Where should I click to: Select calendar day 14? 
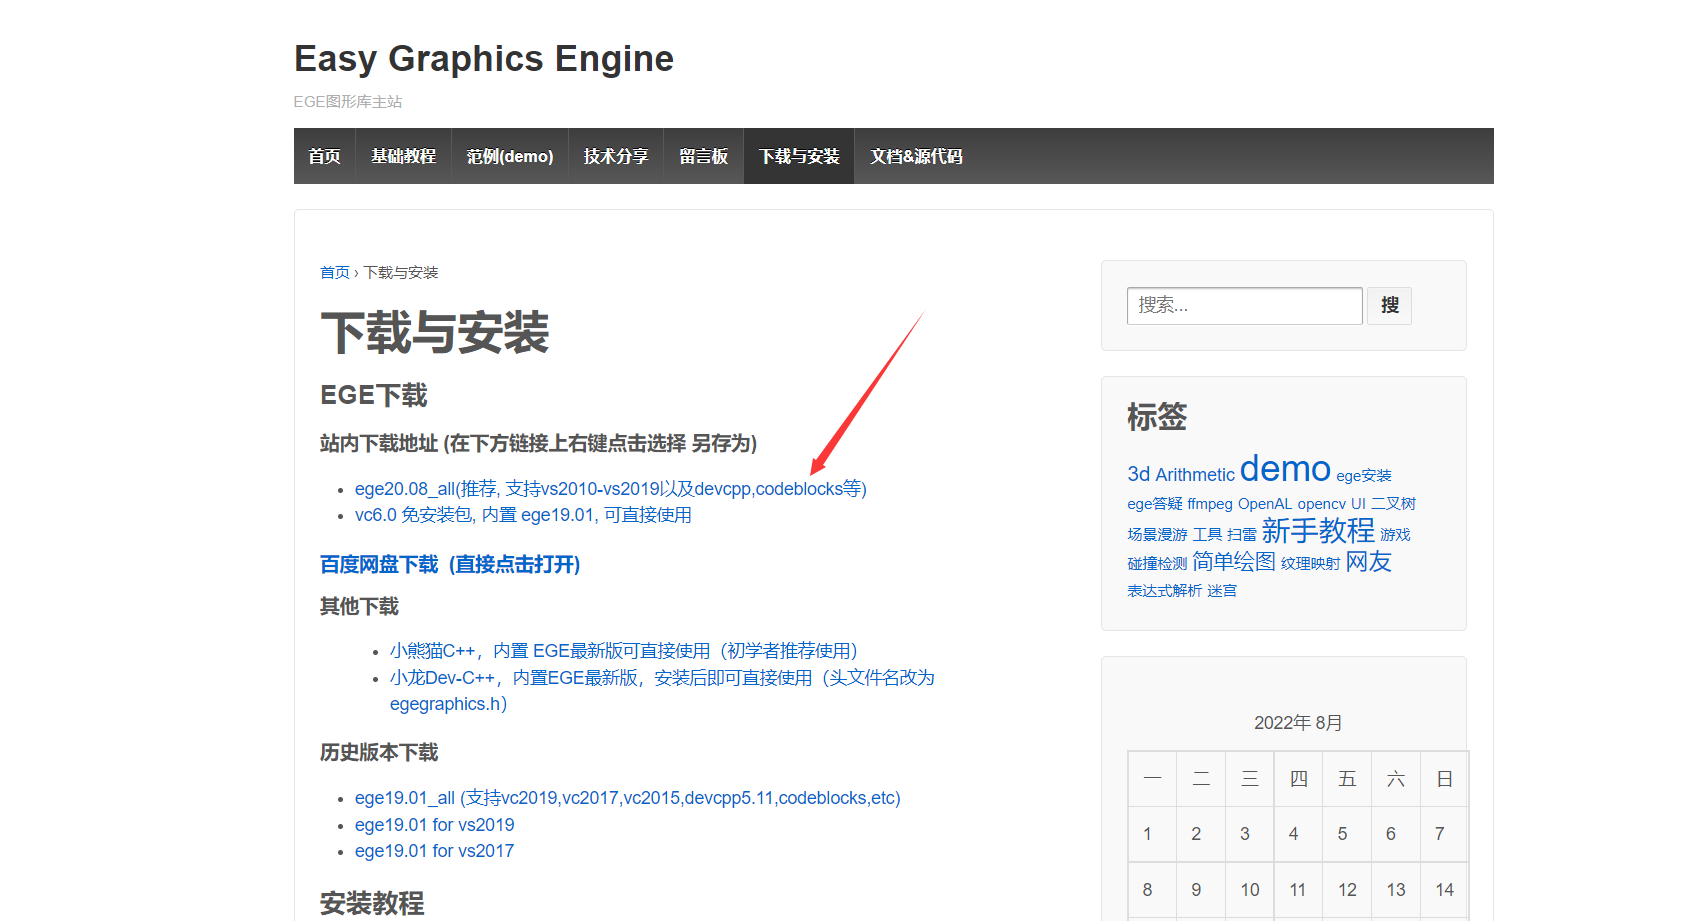point(1444,890)
